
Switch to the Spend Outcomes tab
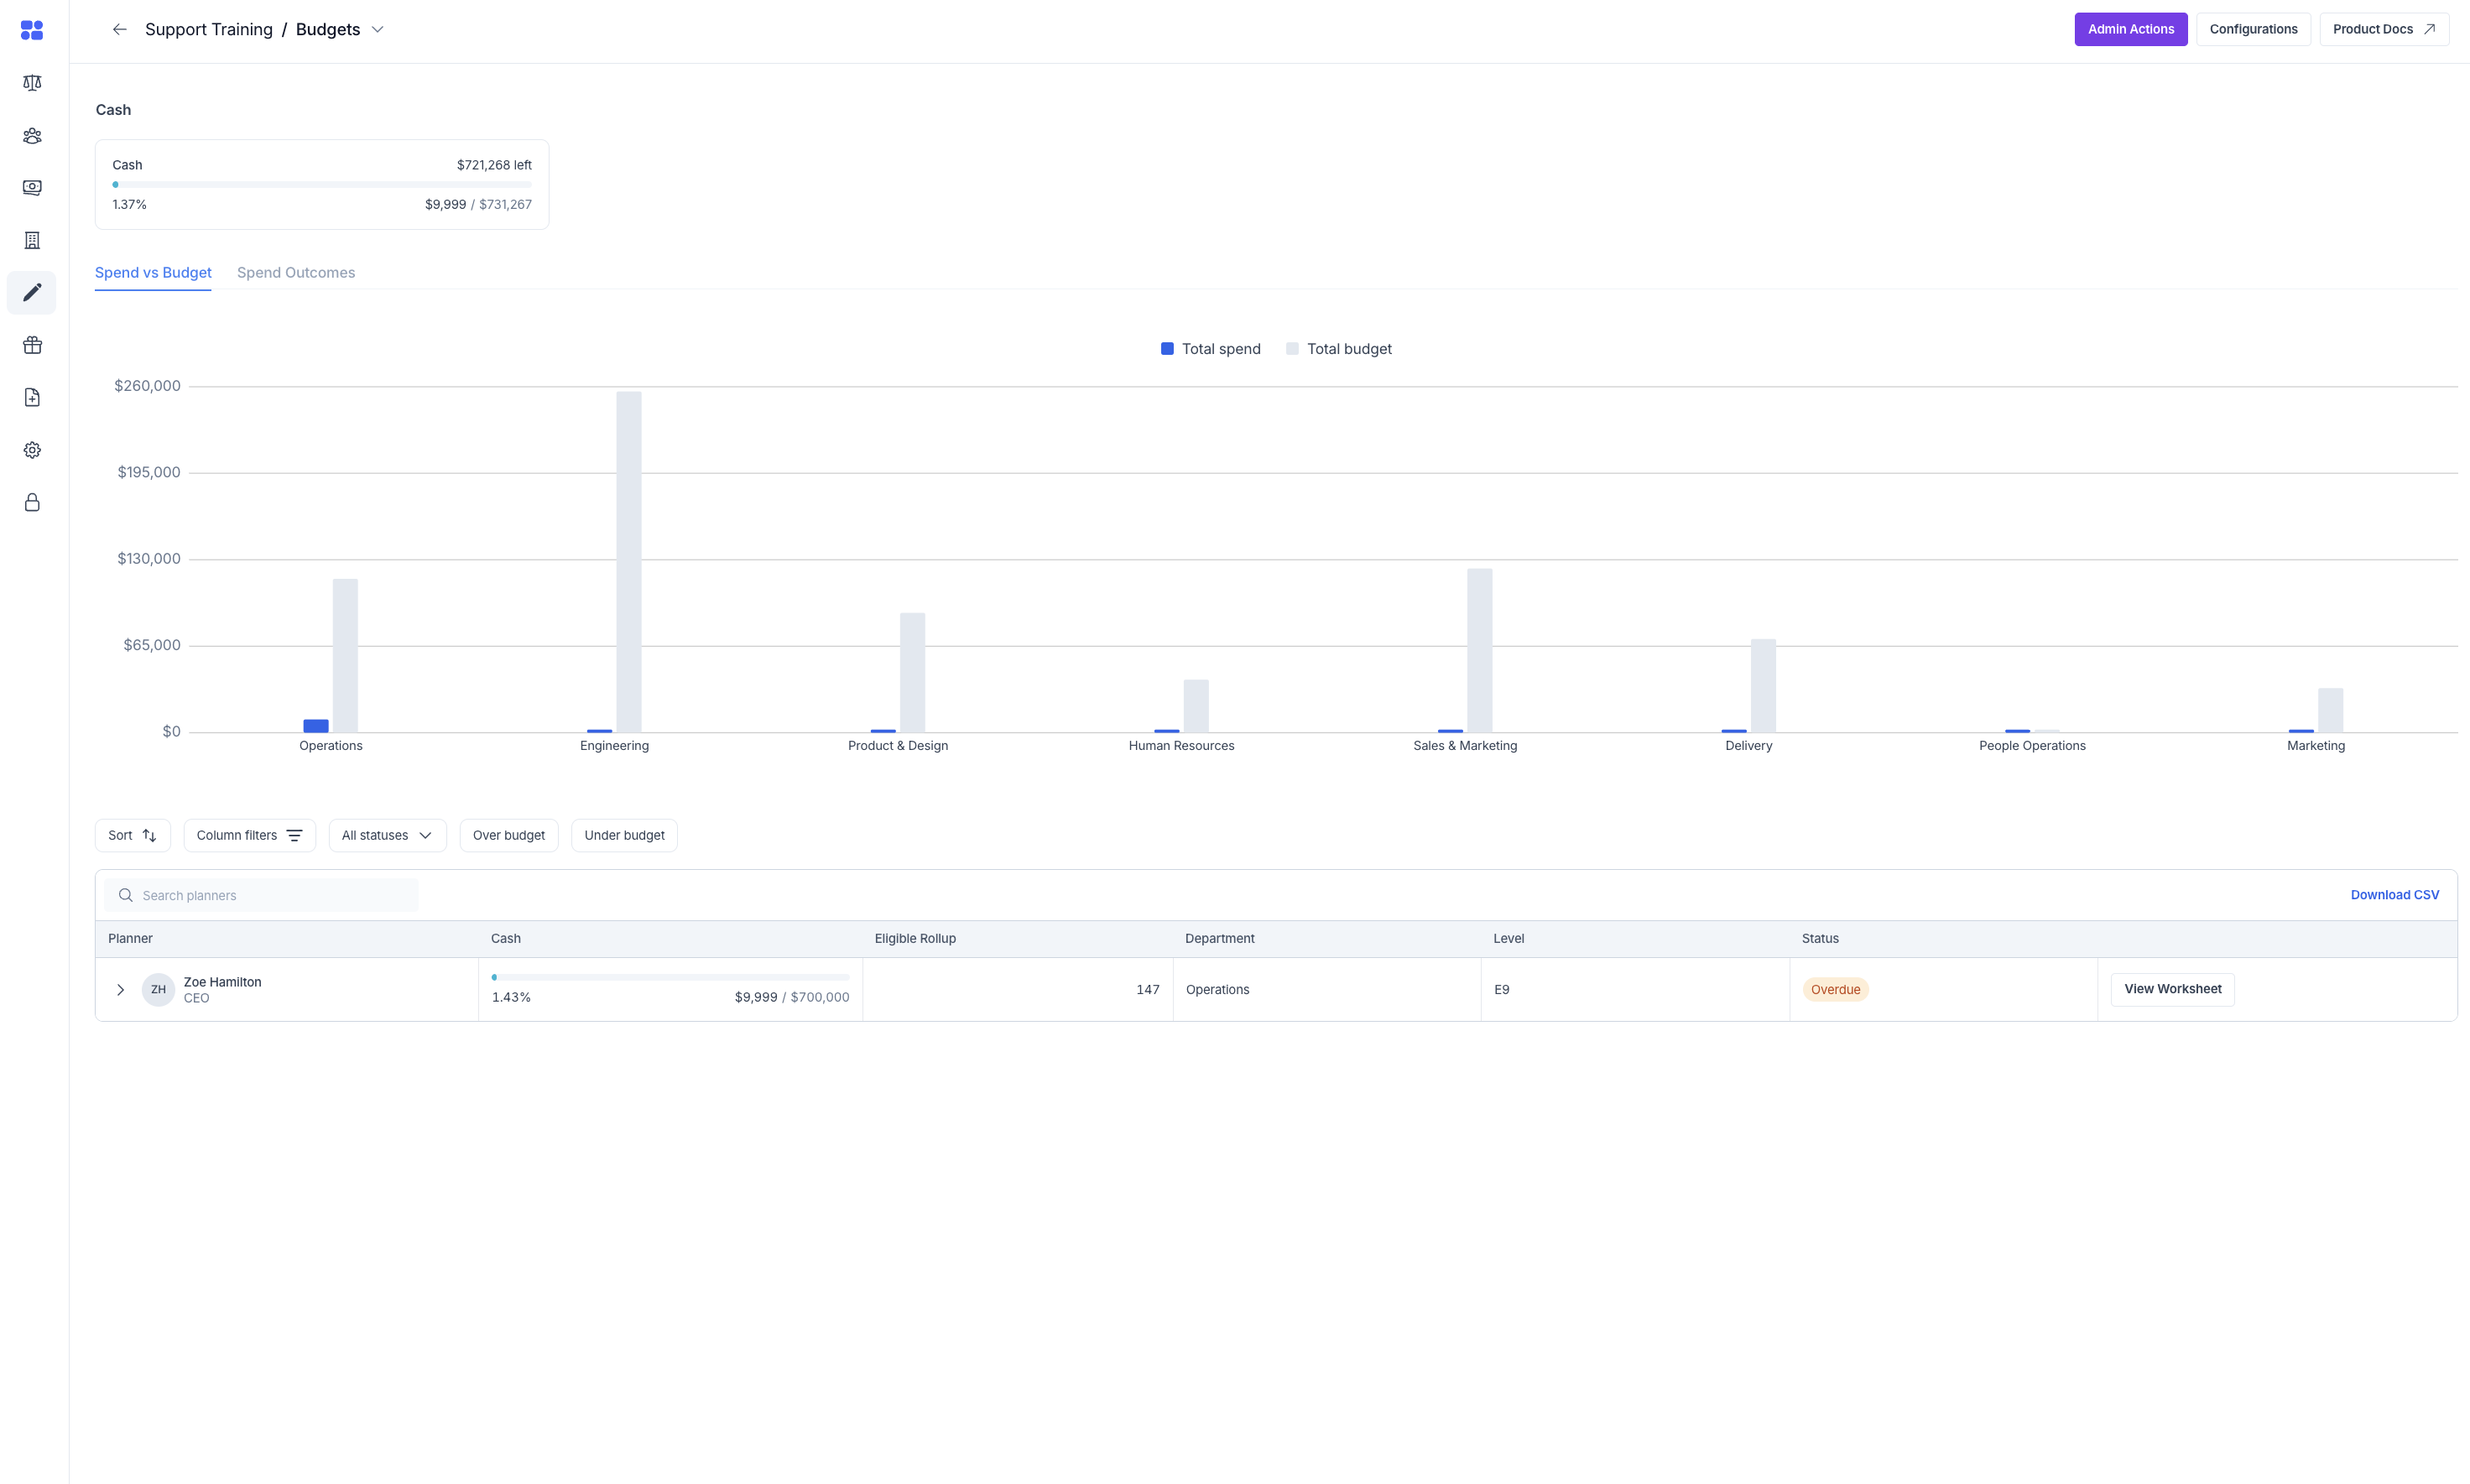[296, 272]
